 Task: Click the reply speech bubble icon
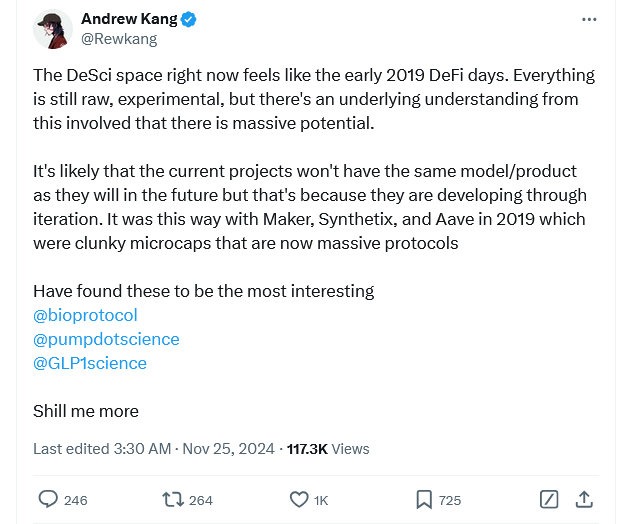(x=48, y=499)
